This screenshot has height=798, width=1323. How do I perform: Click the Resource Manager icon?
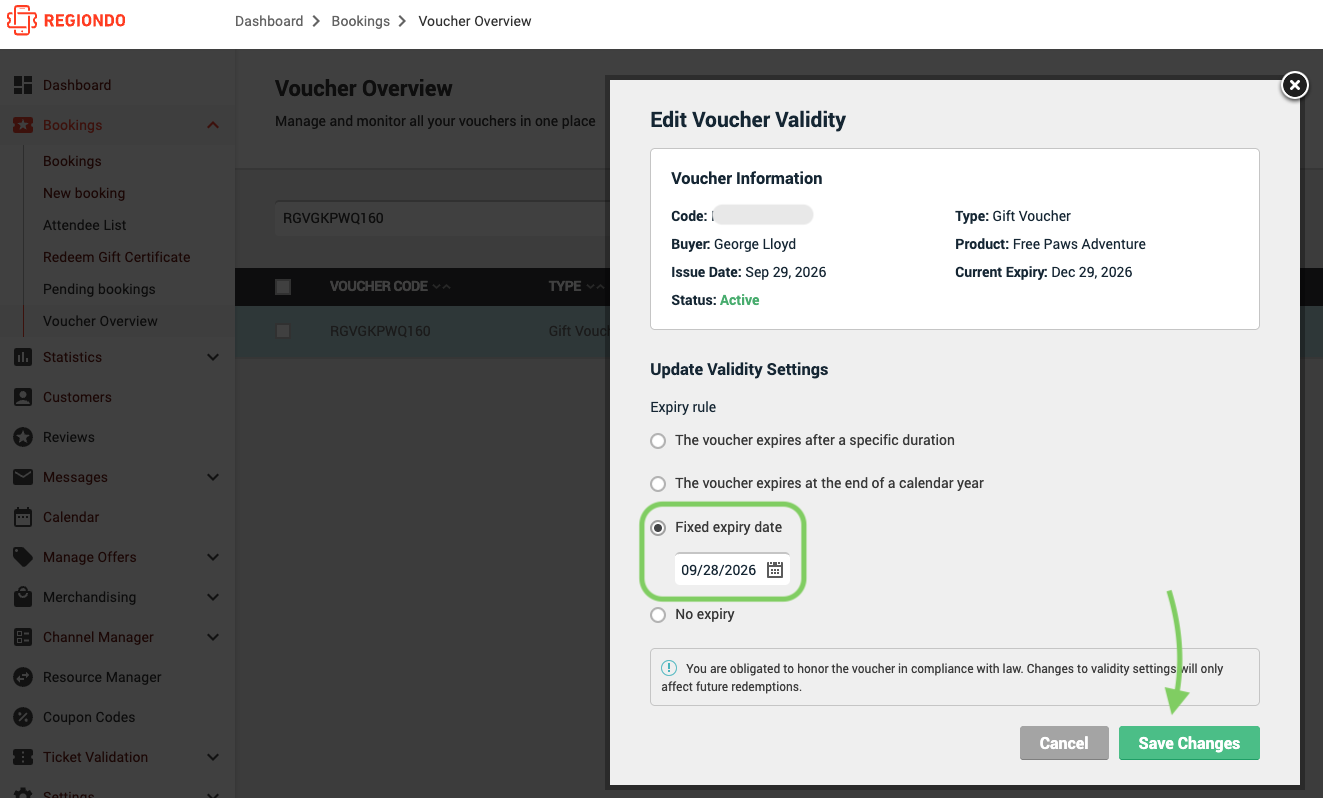tap(23, 677)
